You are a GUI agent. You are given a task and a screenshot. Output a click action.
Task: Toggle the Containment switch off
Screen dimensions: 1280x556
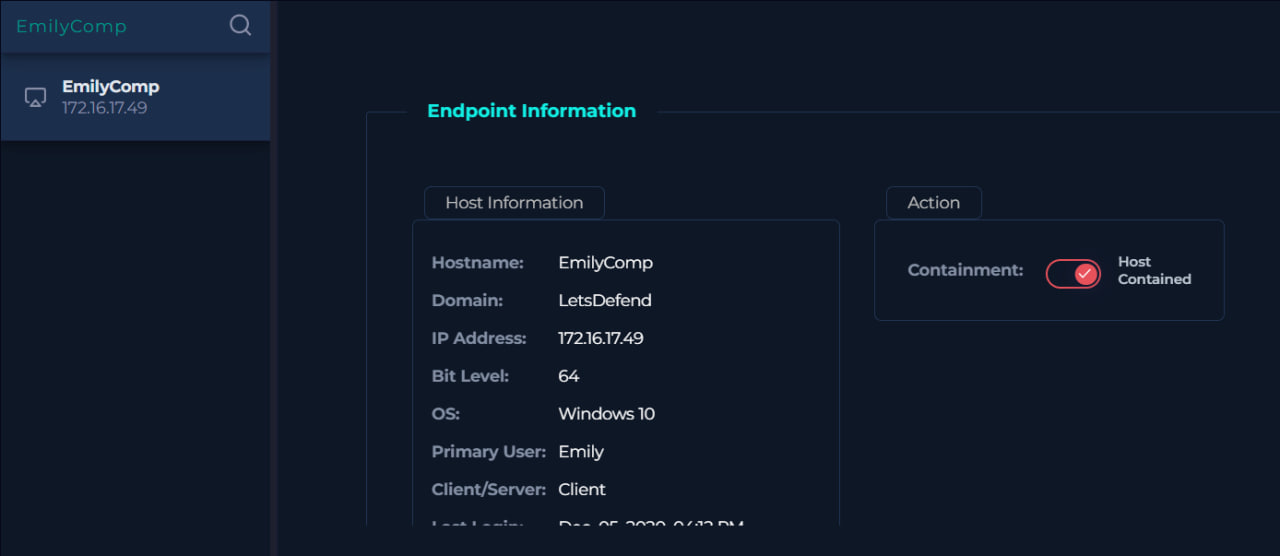[x=1073, y=273]
